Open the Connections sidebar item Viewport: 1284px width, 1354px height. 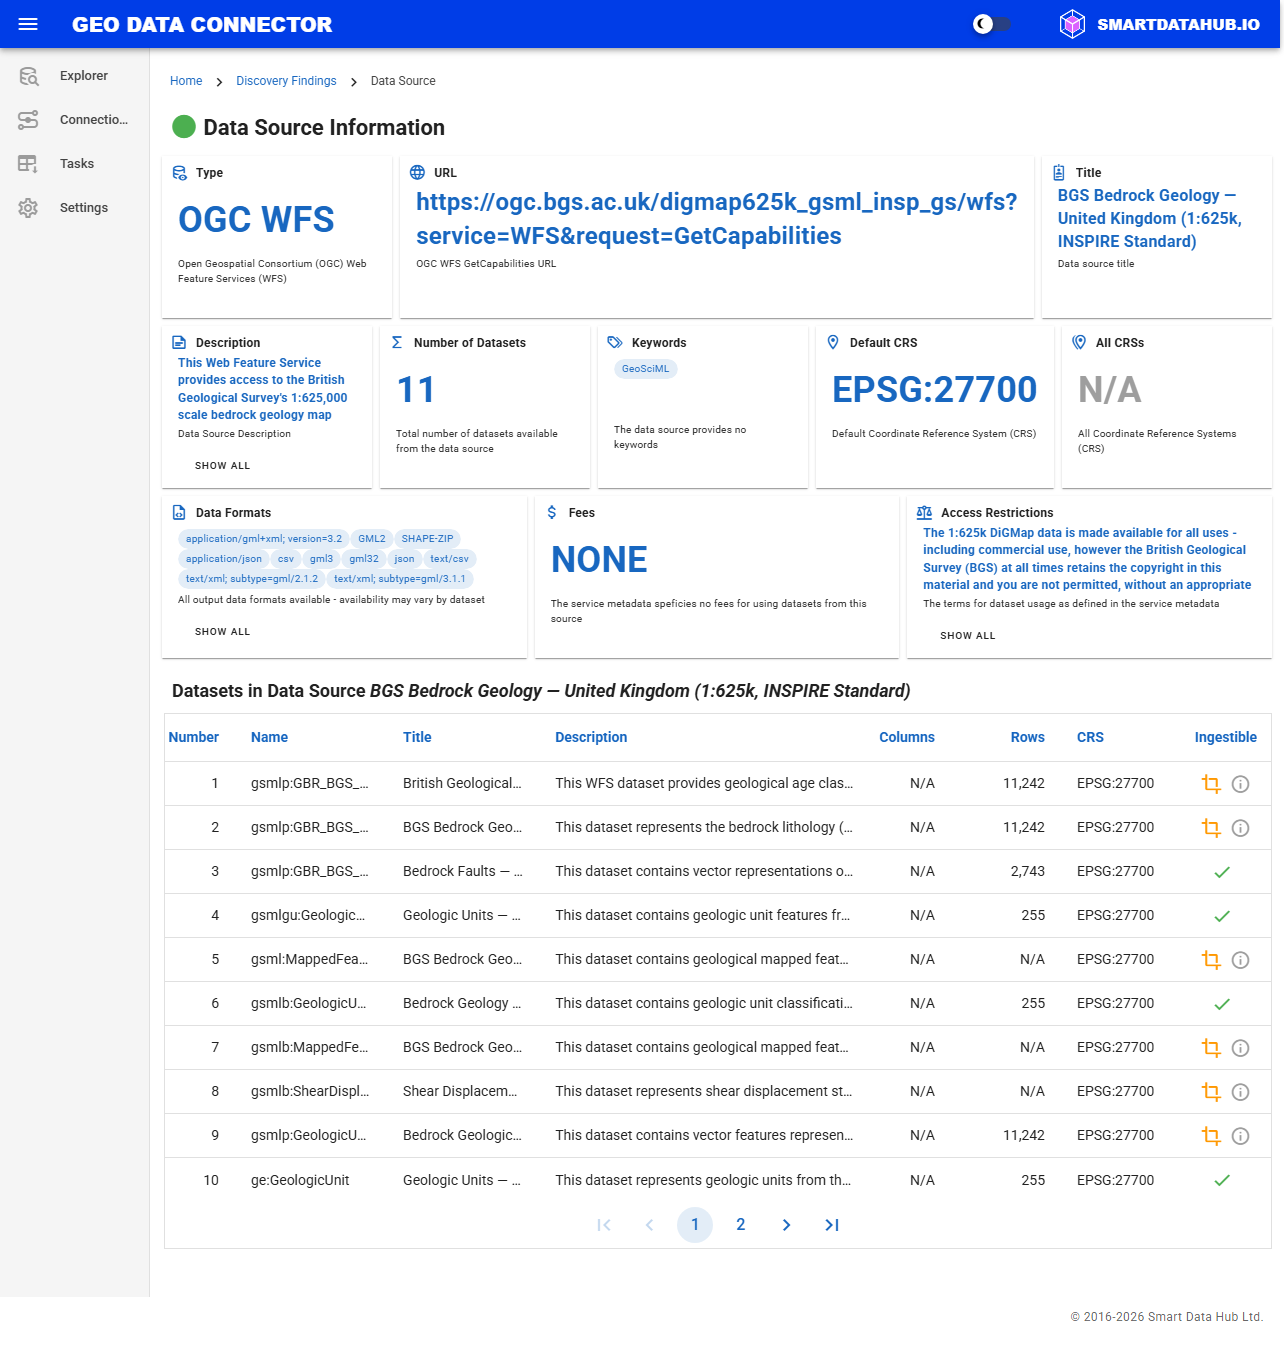coord(75,120)
